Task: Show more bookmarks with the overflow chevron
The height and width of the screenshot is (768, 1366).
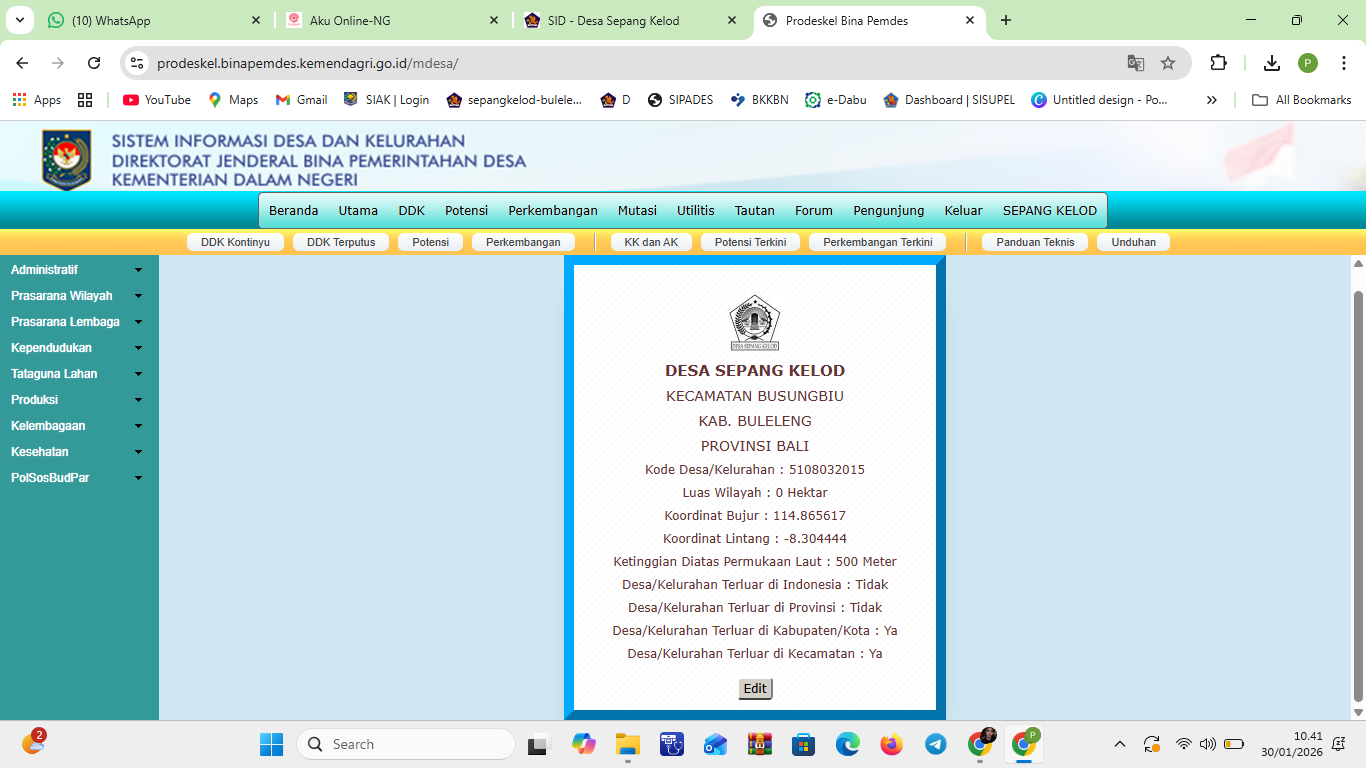Action: 1212,100
